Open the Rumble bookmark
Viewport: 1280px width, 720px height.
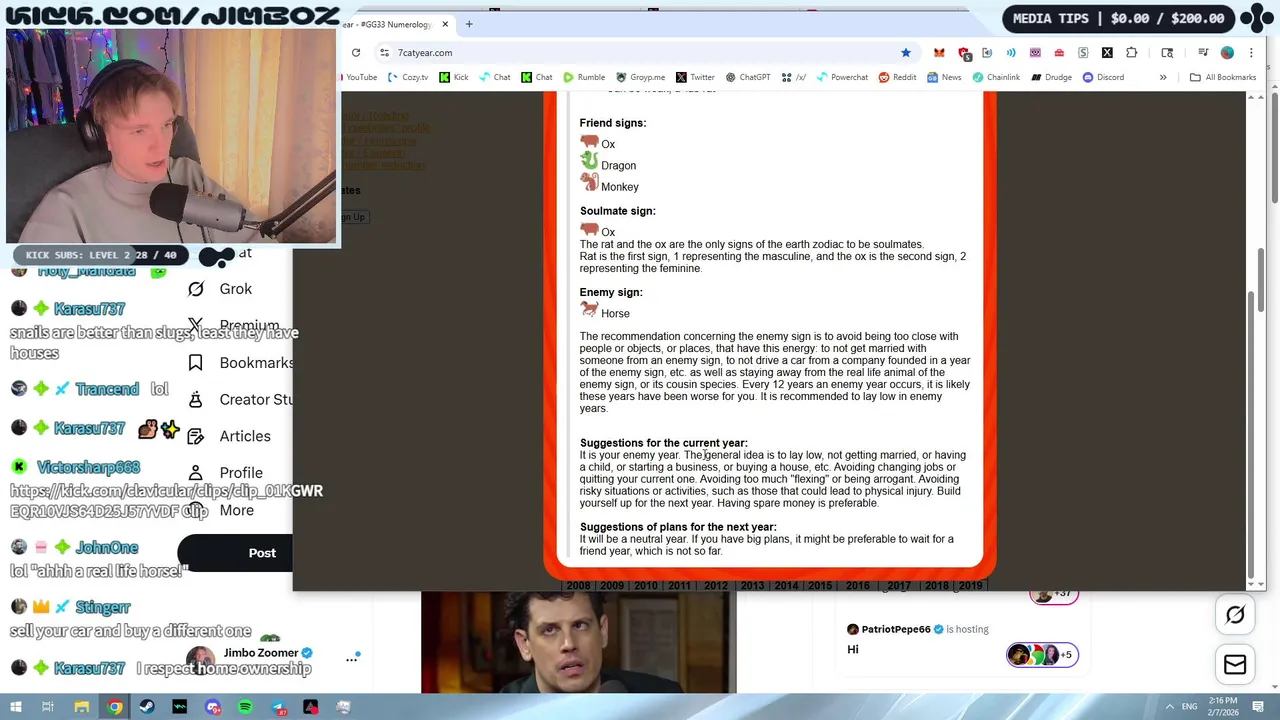[584, 77]
